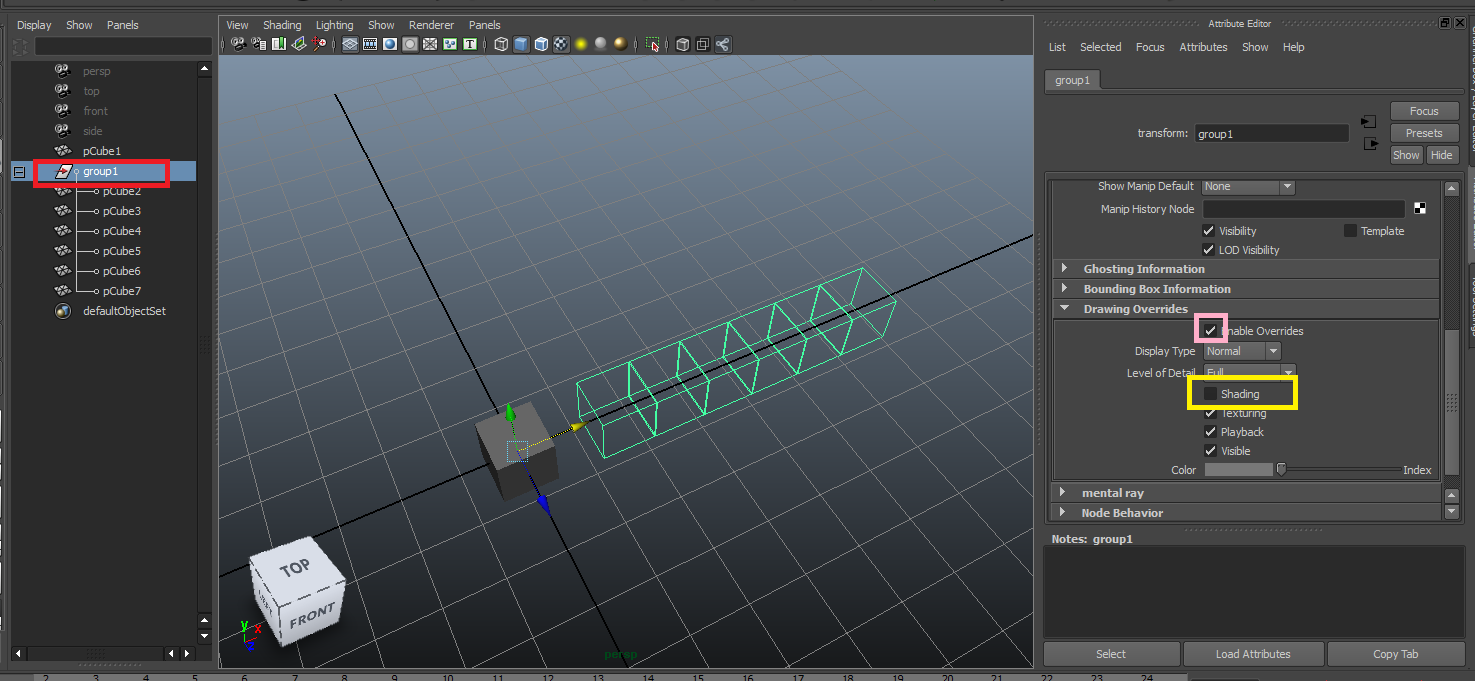Viewport: 1475px width, 681px height.
Task: Check the Template checkbox
Action: click(1350, 231)
